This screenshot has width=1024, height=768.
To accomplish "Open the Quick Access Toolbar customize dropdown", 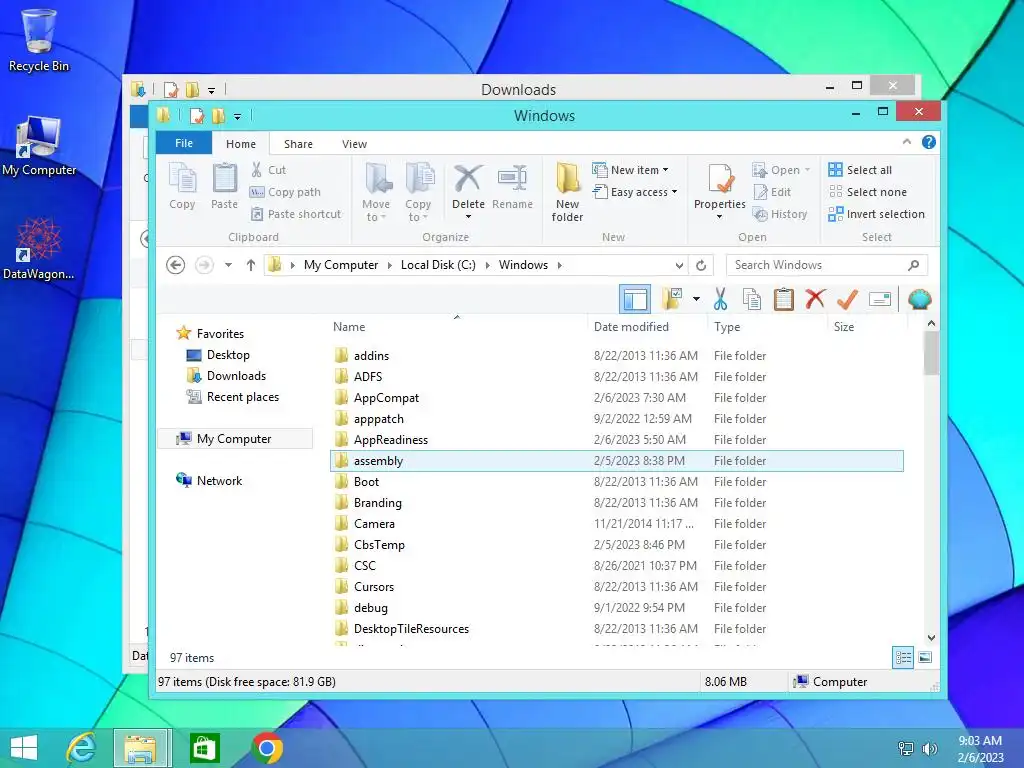I will [x=237, y=116].
